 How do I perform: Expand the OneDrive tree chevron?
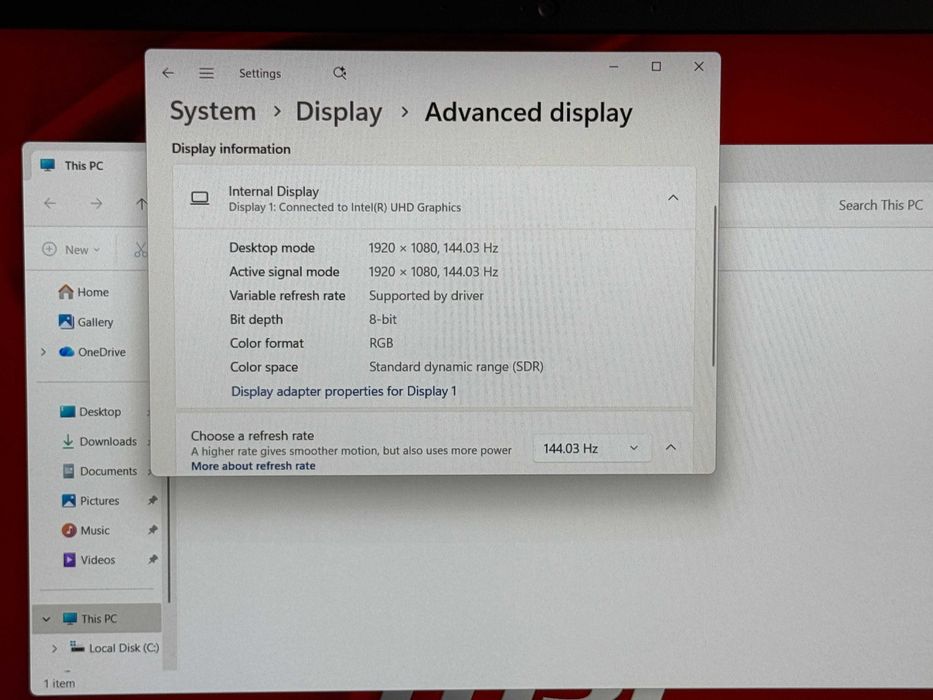43,352
